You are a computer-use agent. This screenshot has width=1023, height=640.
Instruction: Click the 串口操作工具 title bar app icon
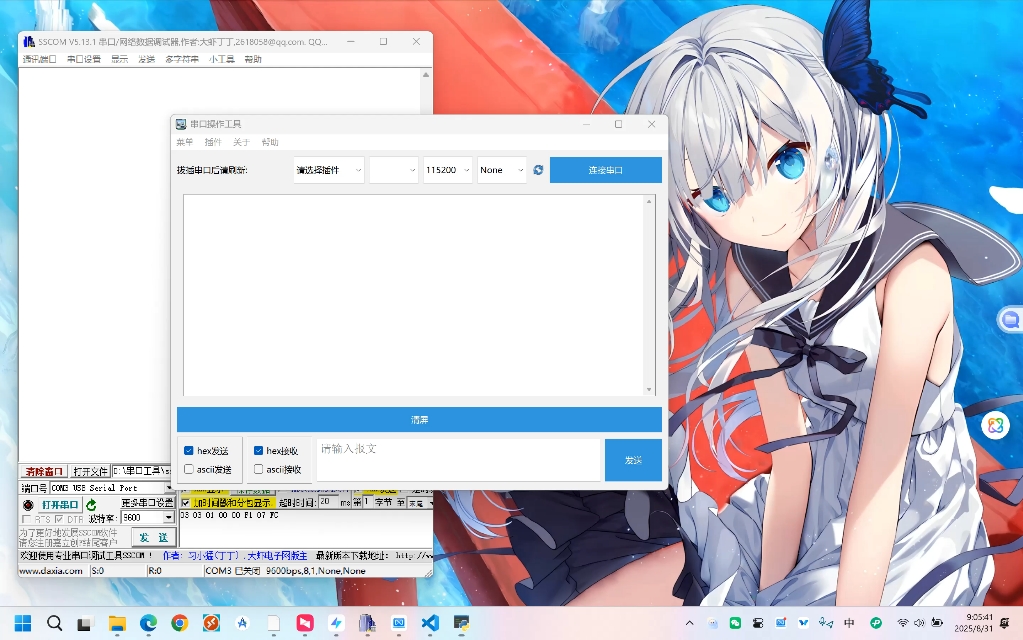[x=181, y=124]
